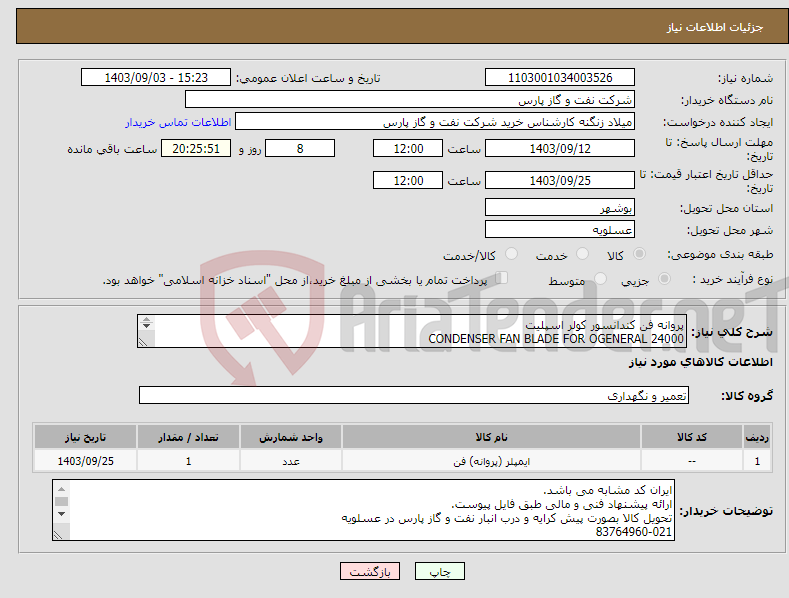
Task: Click the تعداد / مقدار column header
Action: pos(188,437)
